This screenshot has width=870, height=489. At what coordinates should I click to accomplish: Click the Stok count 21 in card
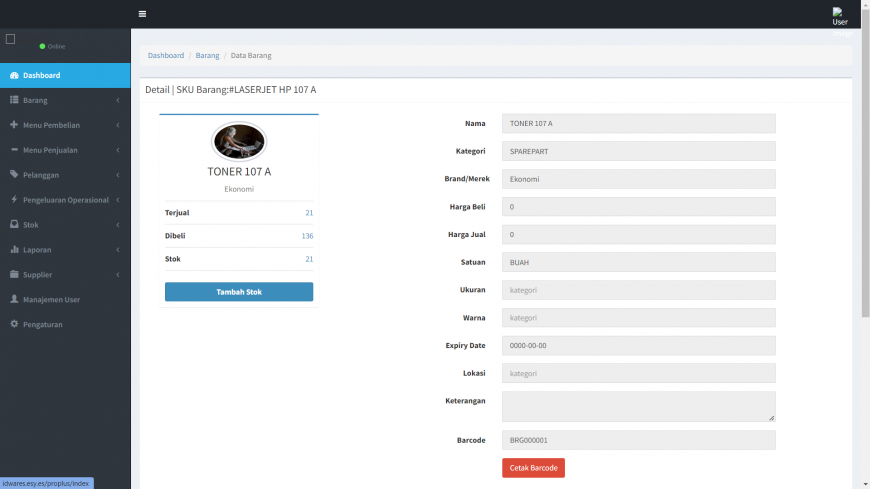[309, 259]
